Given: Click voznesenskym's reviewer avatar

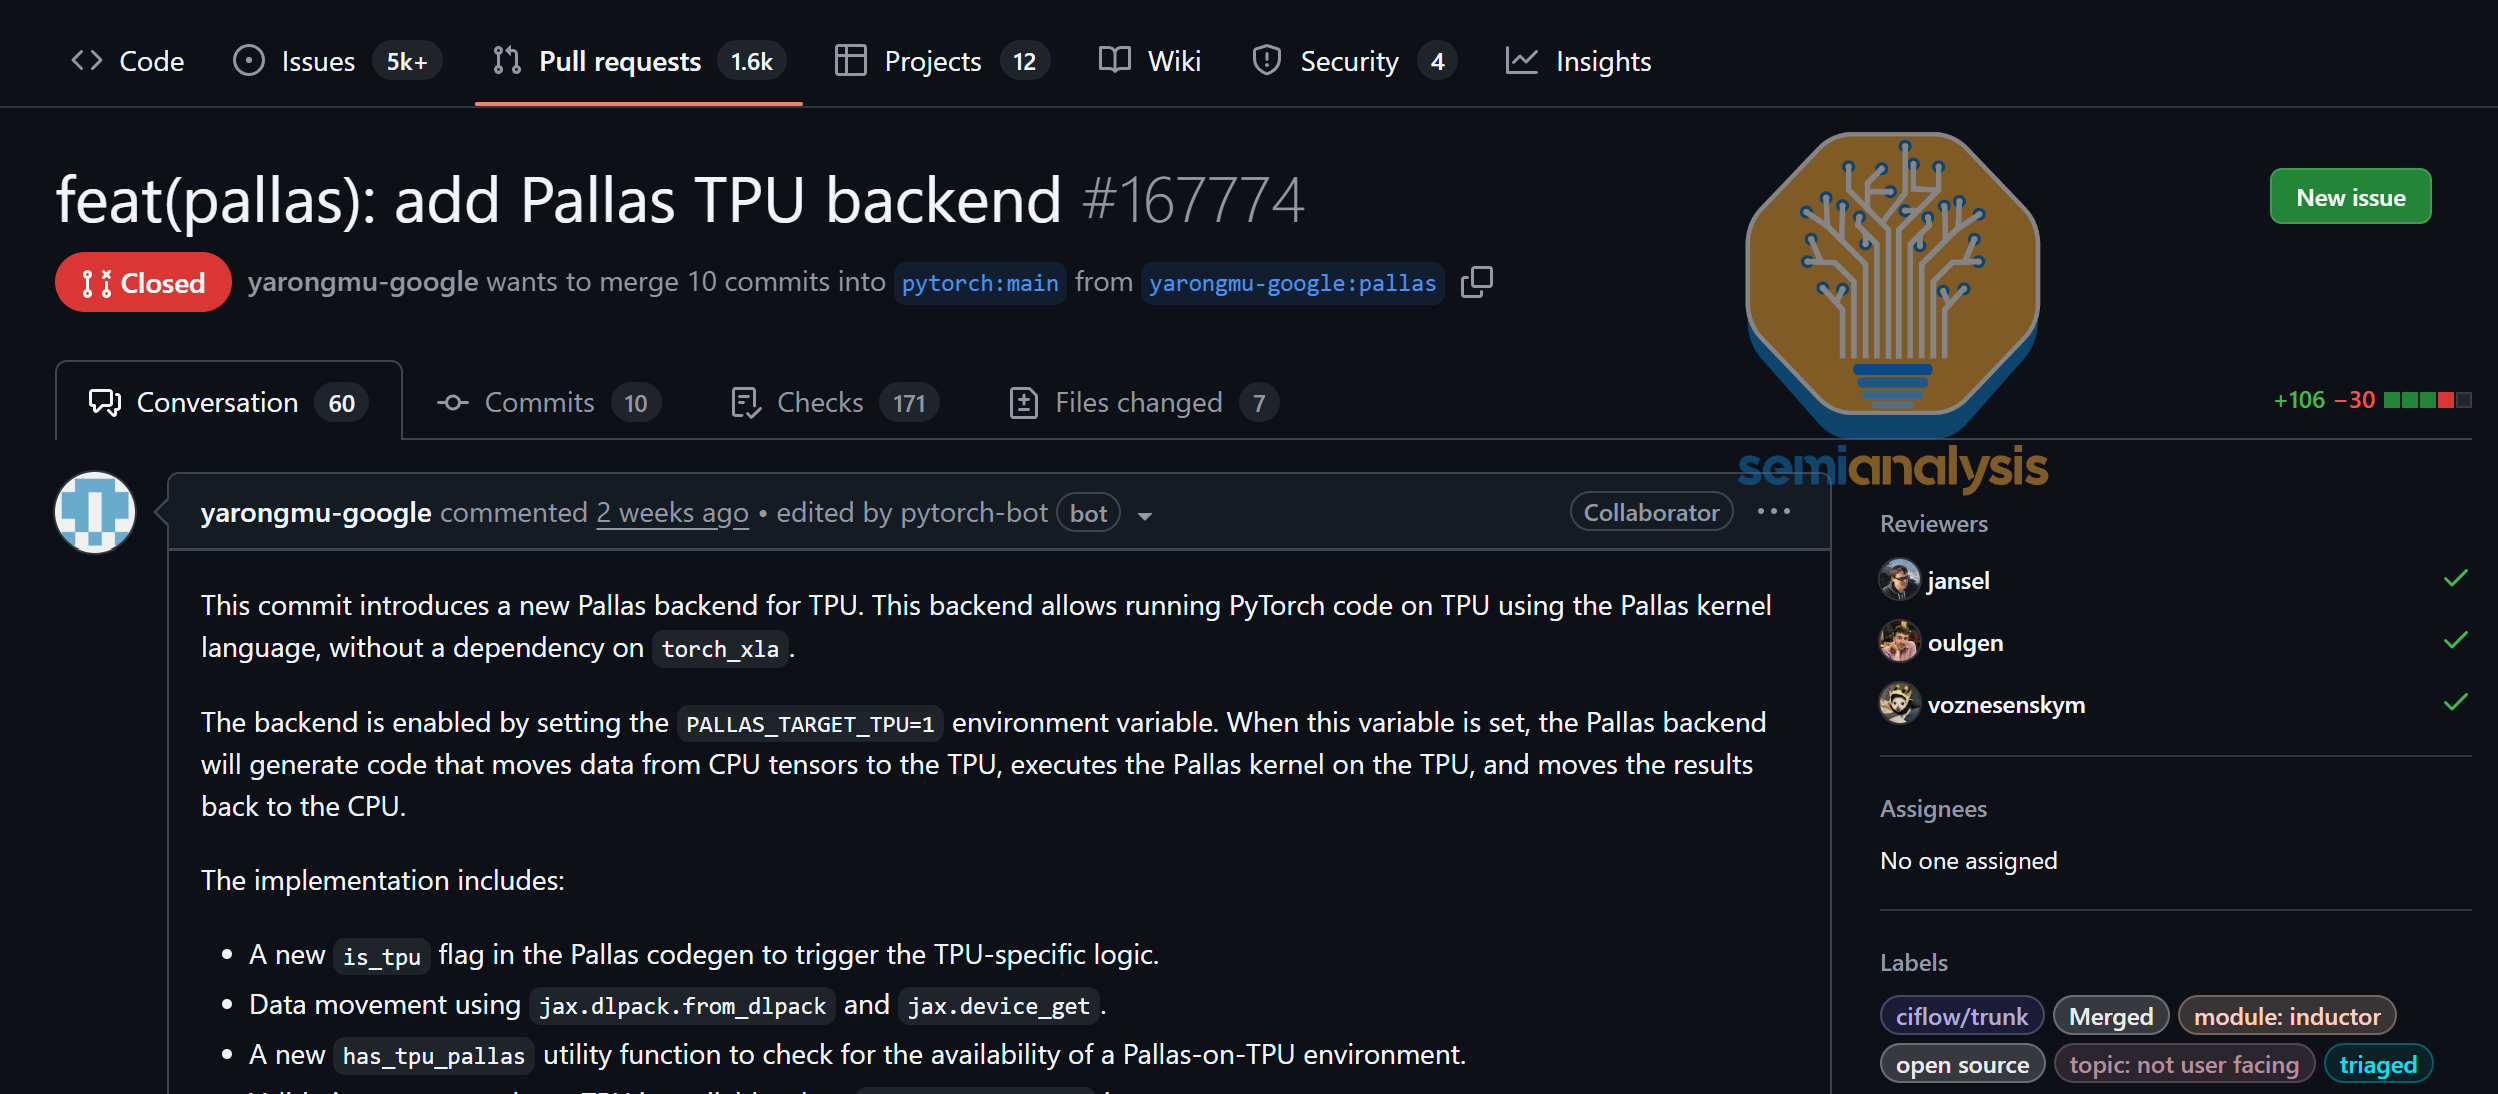Looking at the screenshot, I should tap(1898, 704).
